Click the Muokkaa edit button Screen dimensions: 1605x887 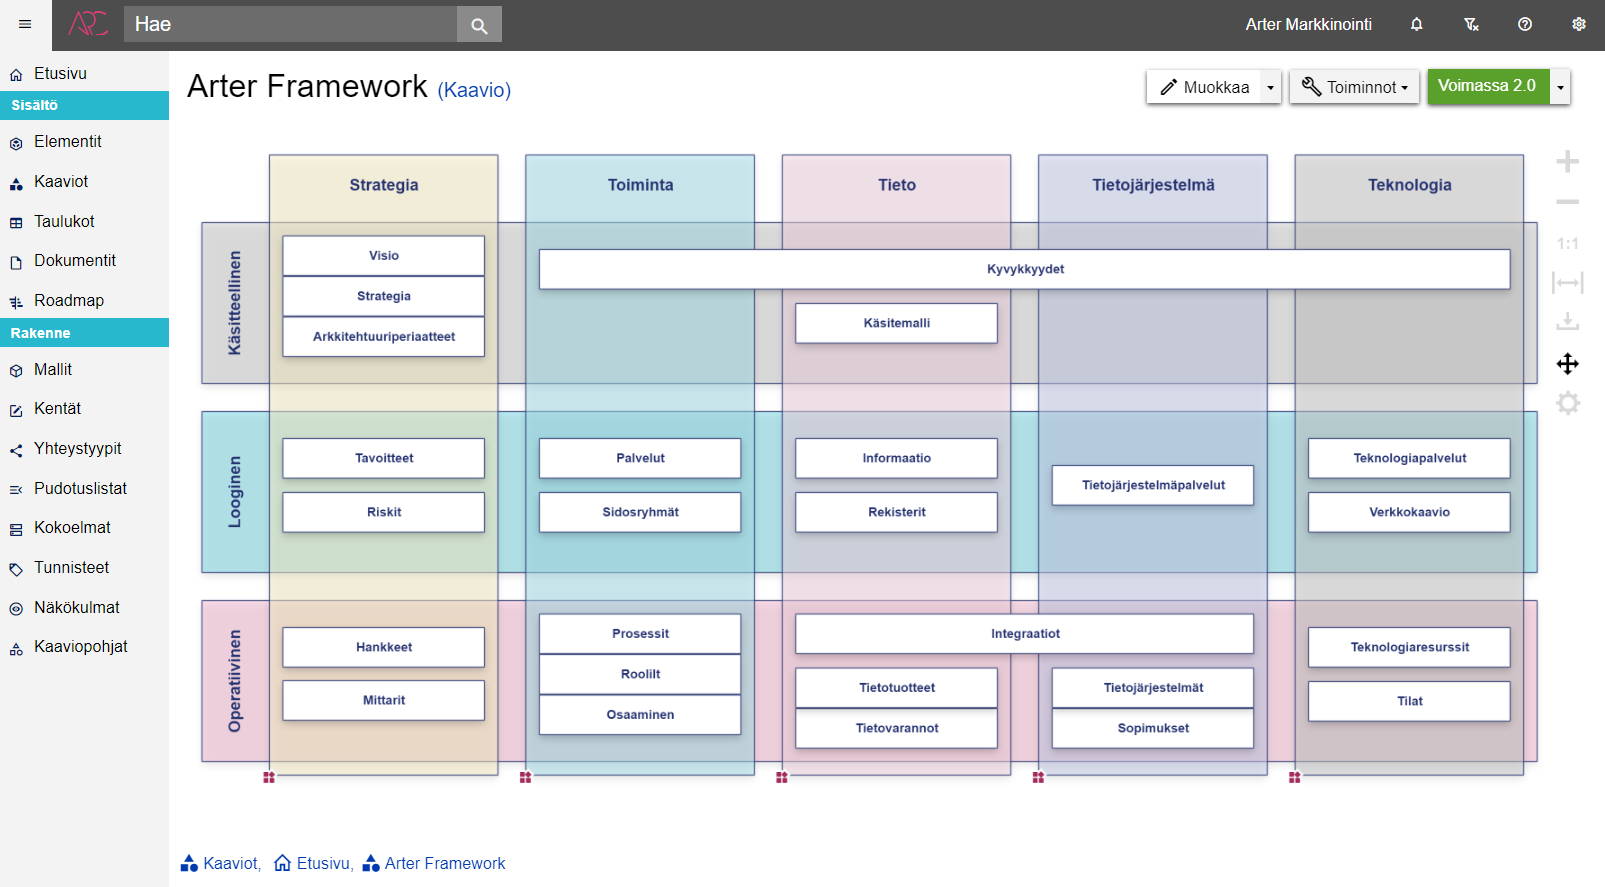click(x=1204, y=87)
